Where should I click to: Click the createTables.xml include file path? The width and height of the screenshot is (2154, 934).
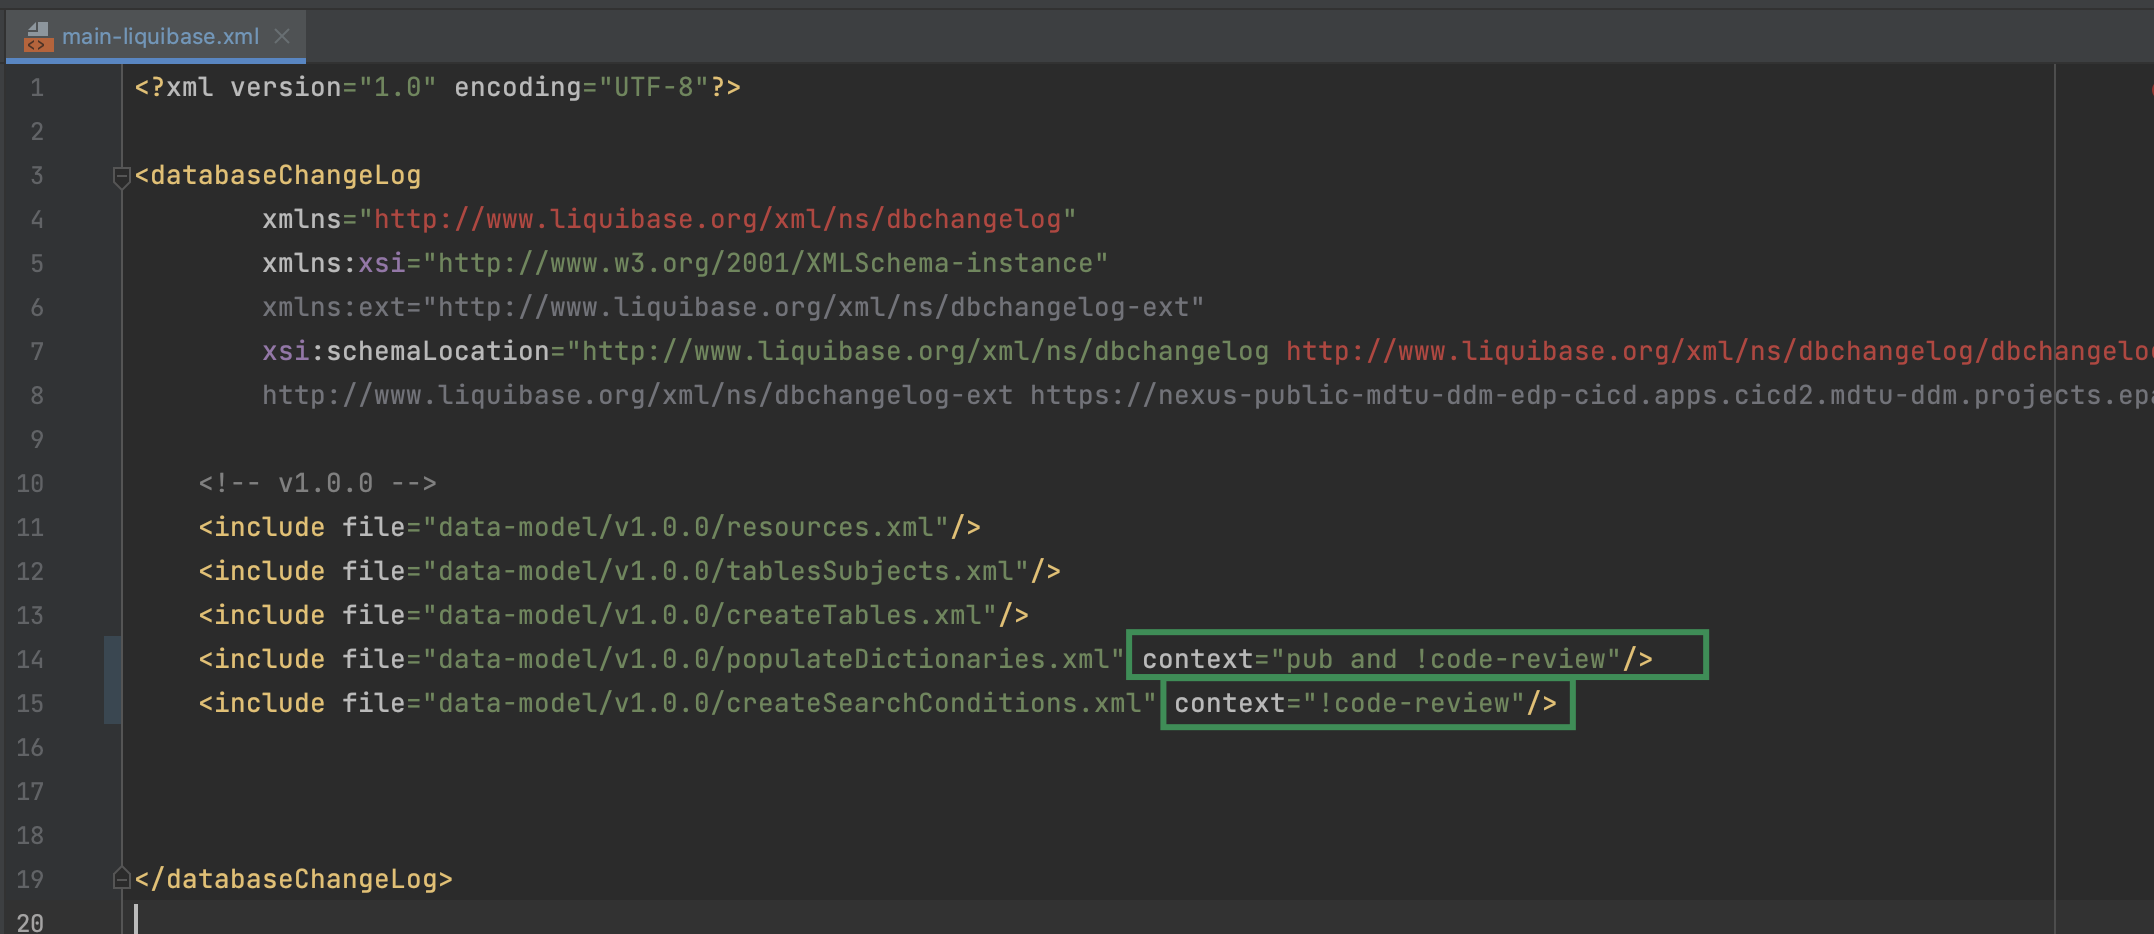click(710, 616)
